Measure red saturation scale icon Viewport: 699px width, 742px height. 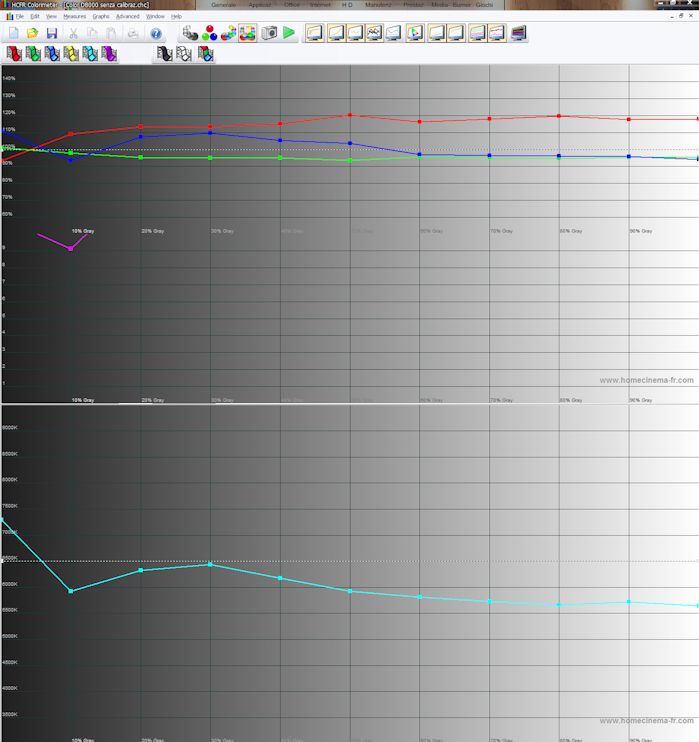tap(14, 53)
